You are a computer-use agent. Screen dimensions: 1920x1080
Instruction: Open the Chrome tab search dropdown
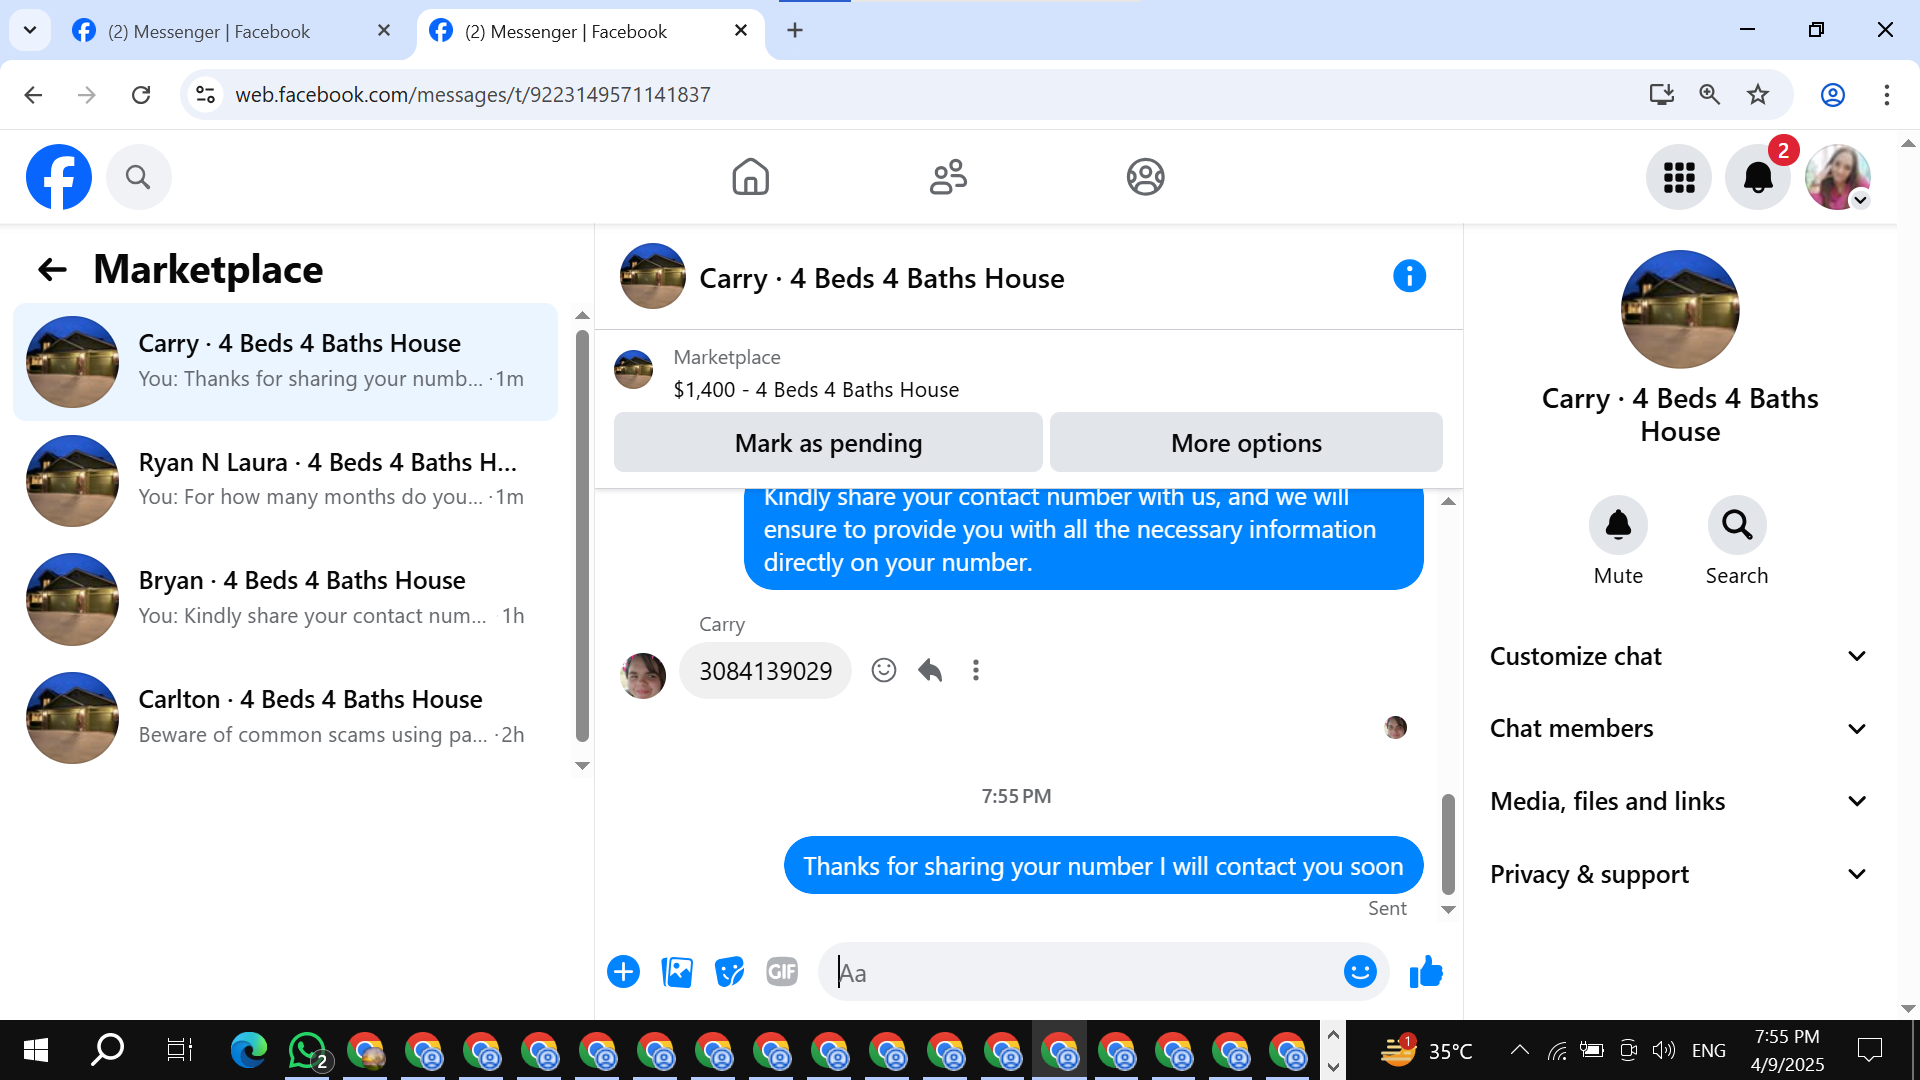[30, 30]
